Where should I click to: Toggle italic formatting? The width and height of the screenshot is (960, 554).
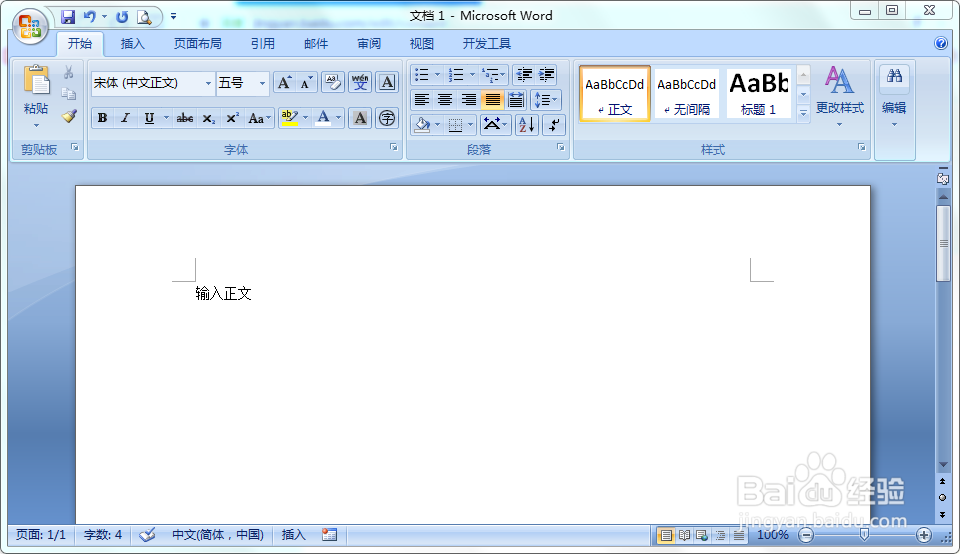[126, 118]
